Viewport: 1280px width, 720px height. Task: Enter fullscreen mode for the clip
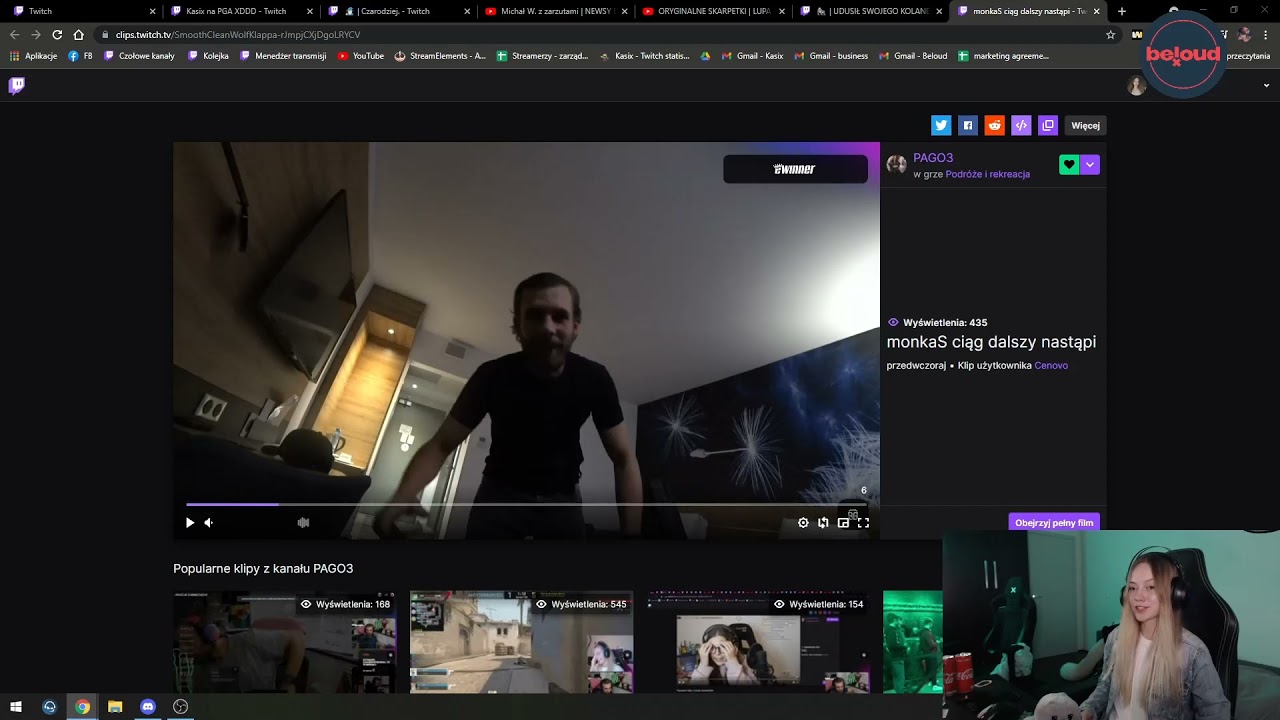[863, 522]
